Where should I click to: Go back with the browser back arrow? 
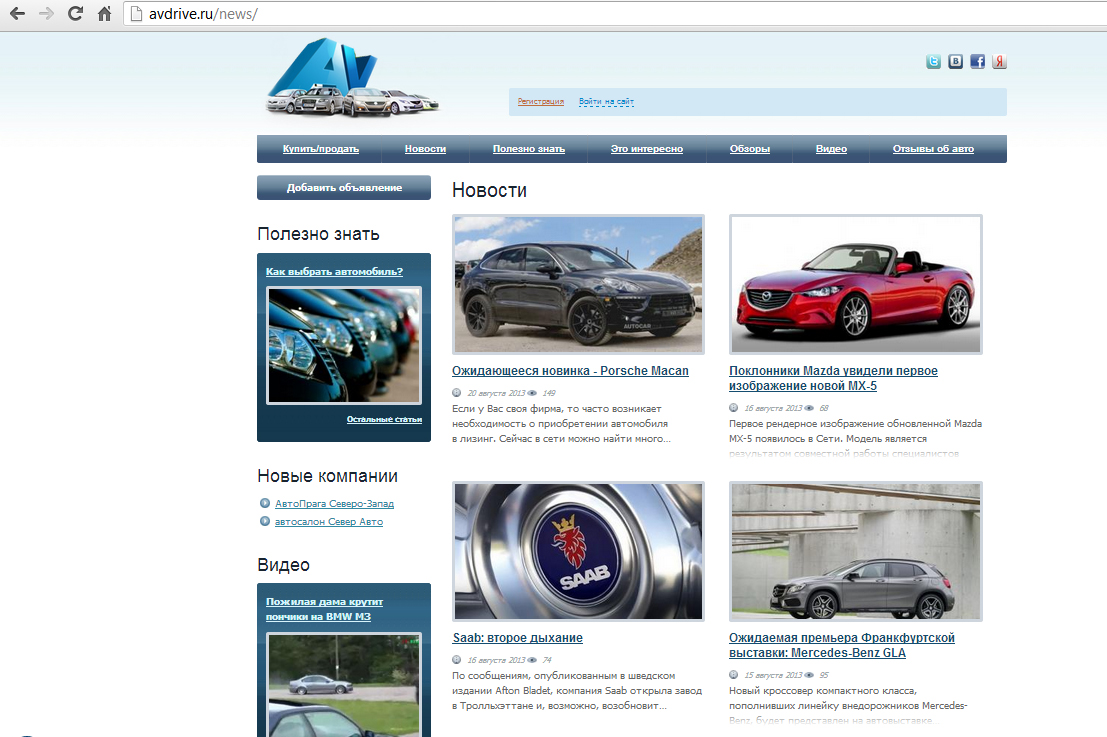coord(18,13)
